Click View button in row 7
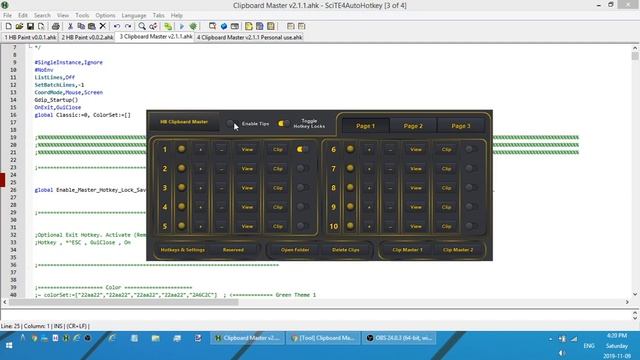The image size is (640, 360). coord(416,169)
